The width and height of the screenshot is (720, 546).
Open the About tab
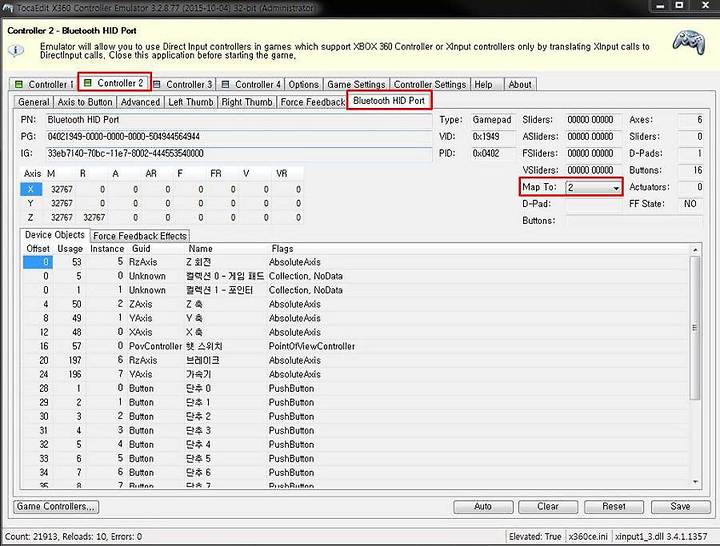coord(520,84)
